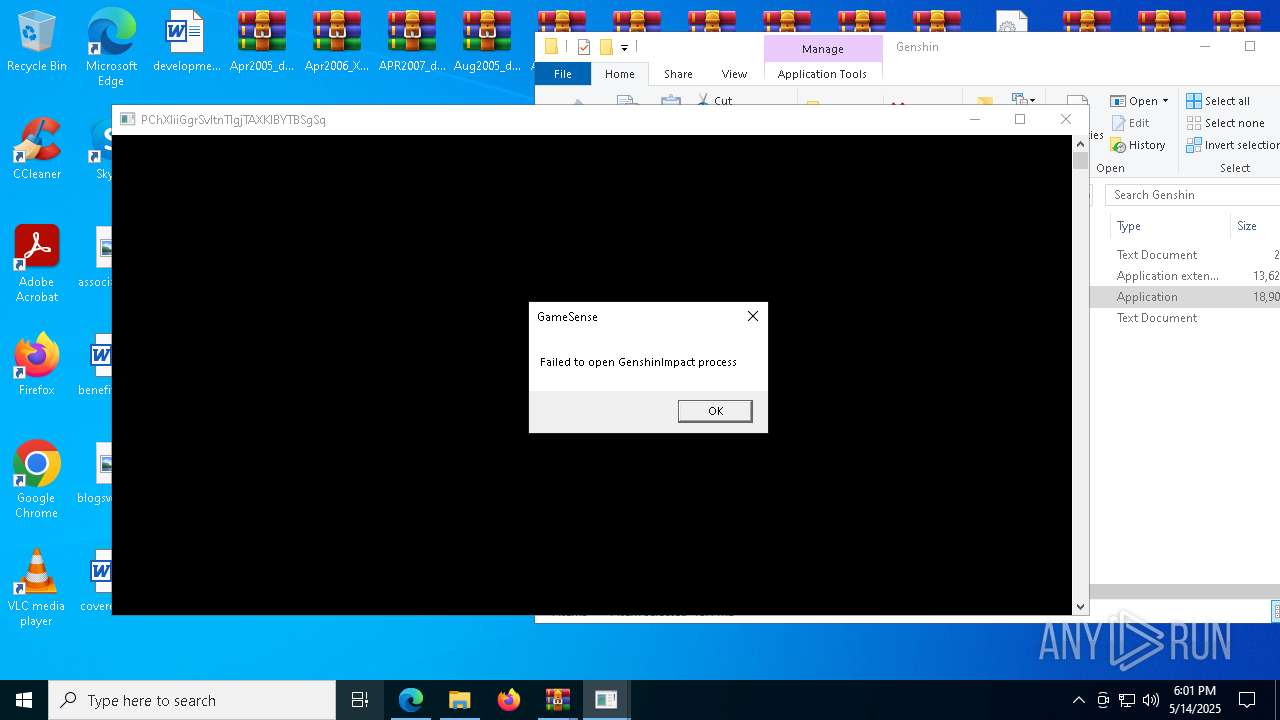Click the Manage contextual tab
The height and width of the screenshot is (720, 1280).
(823, 48)
